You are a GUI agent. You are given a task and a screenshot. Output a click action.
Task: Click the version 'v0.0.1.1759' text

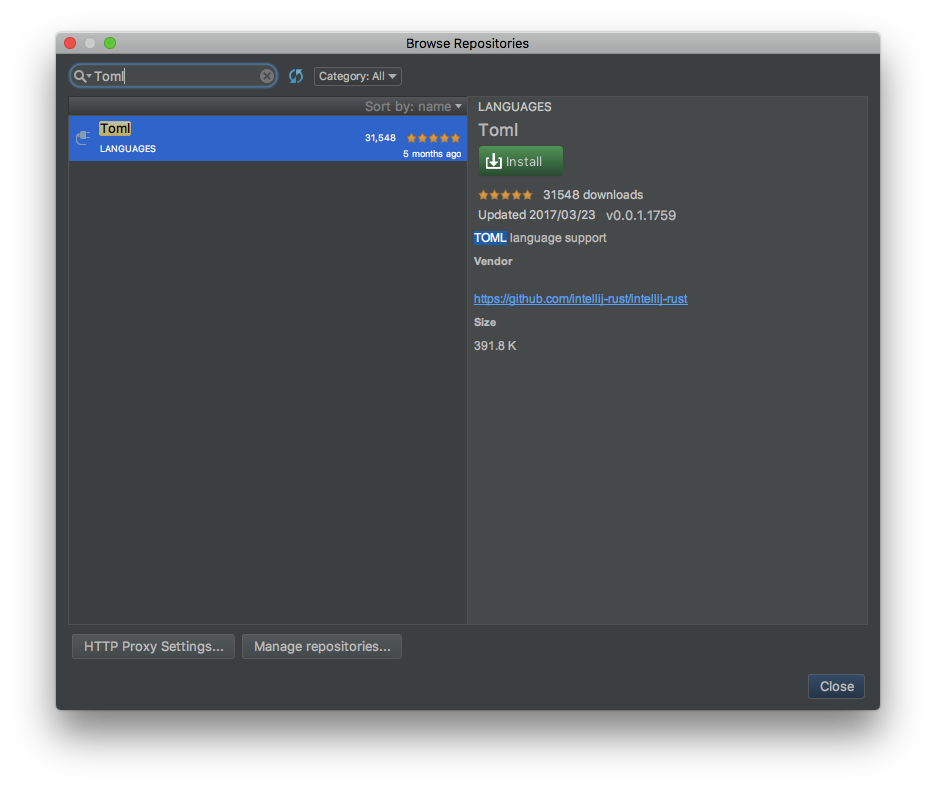[641, 216]
